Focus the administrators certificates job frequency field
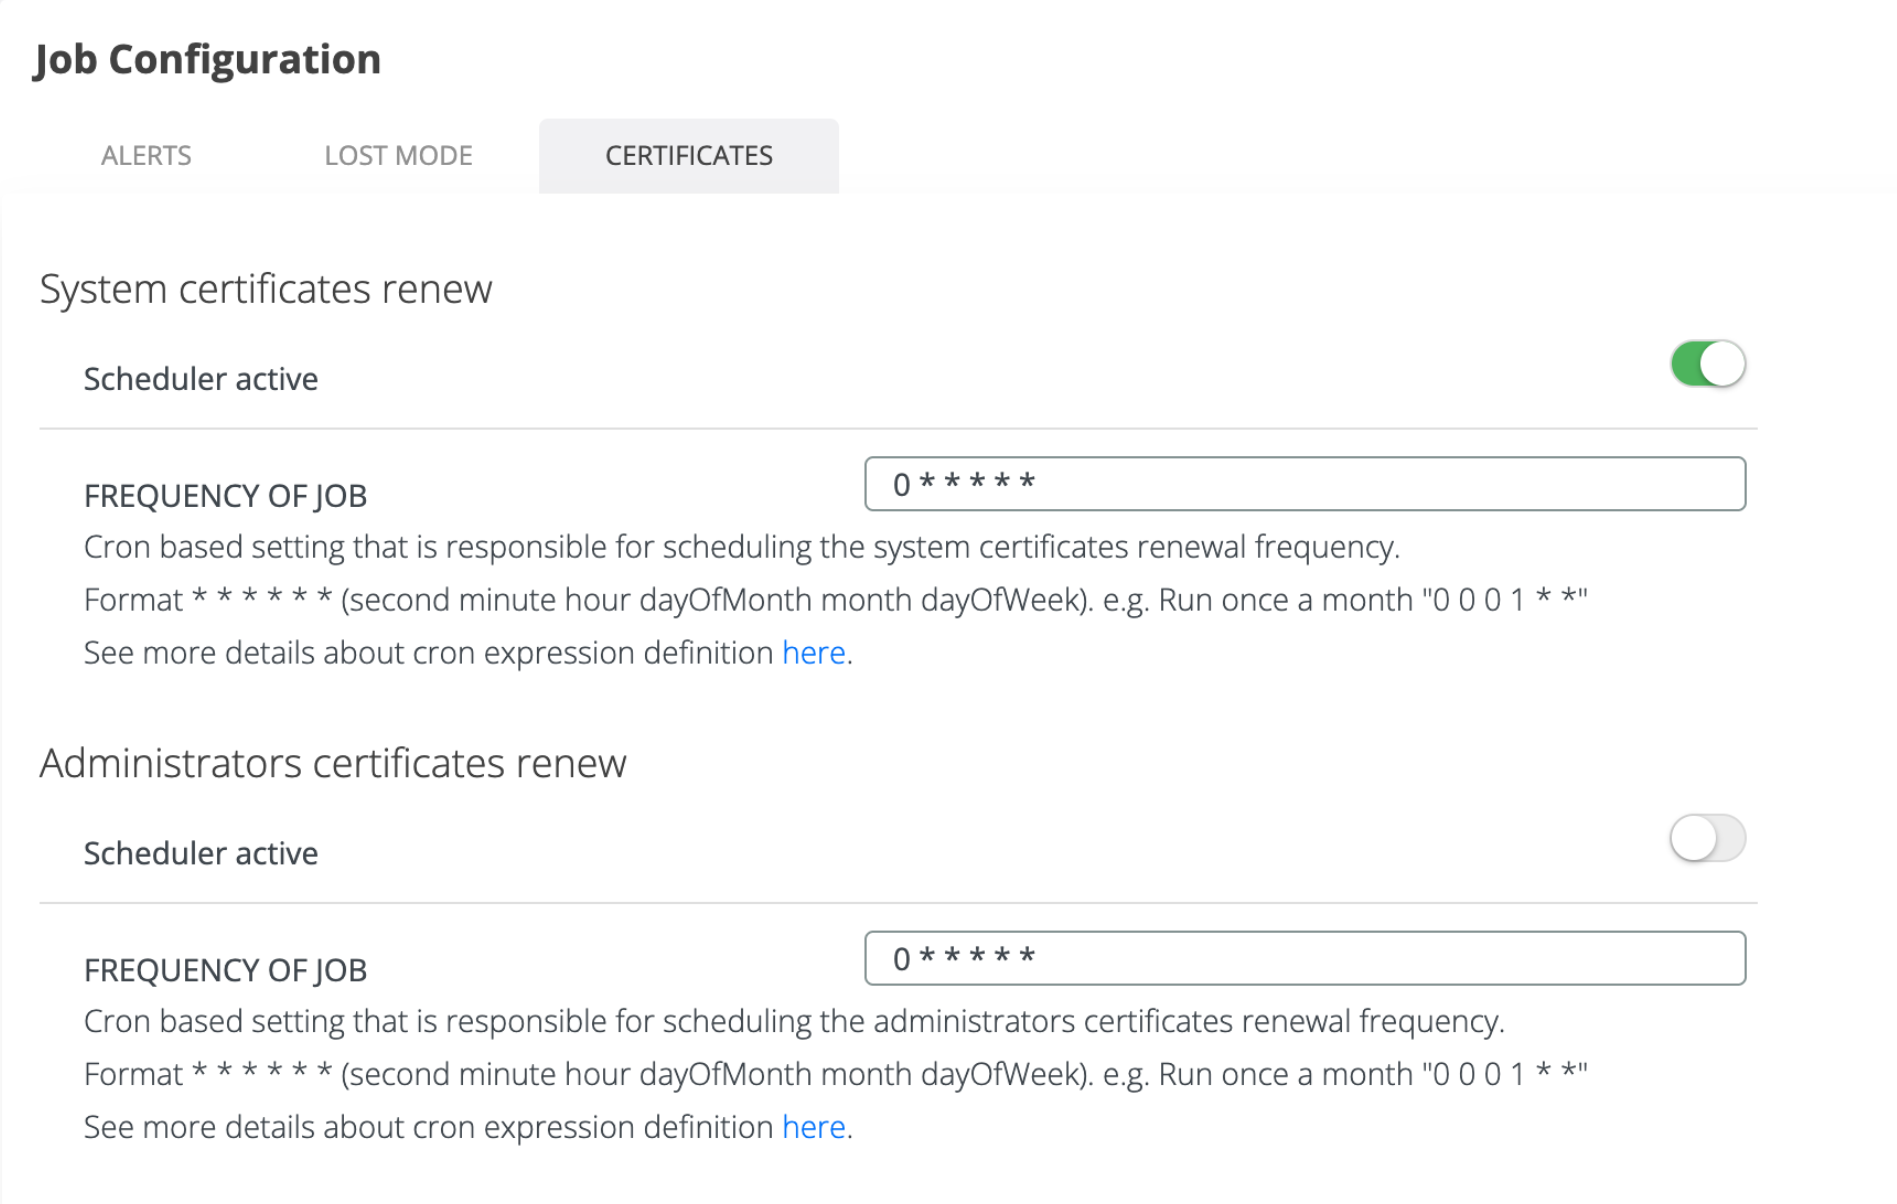 pyautogui.click(x=1304, y=958)
